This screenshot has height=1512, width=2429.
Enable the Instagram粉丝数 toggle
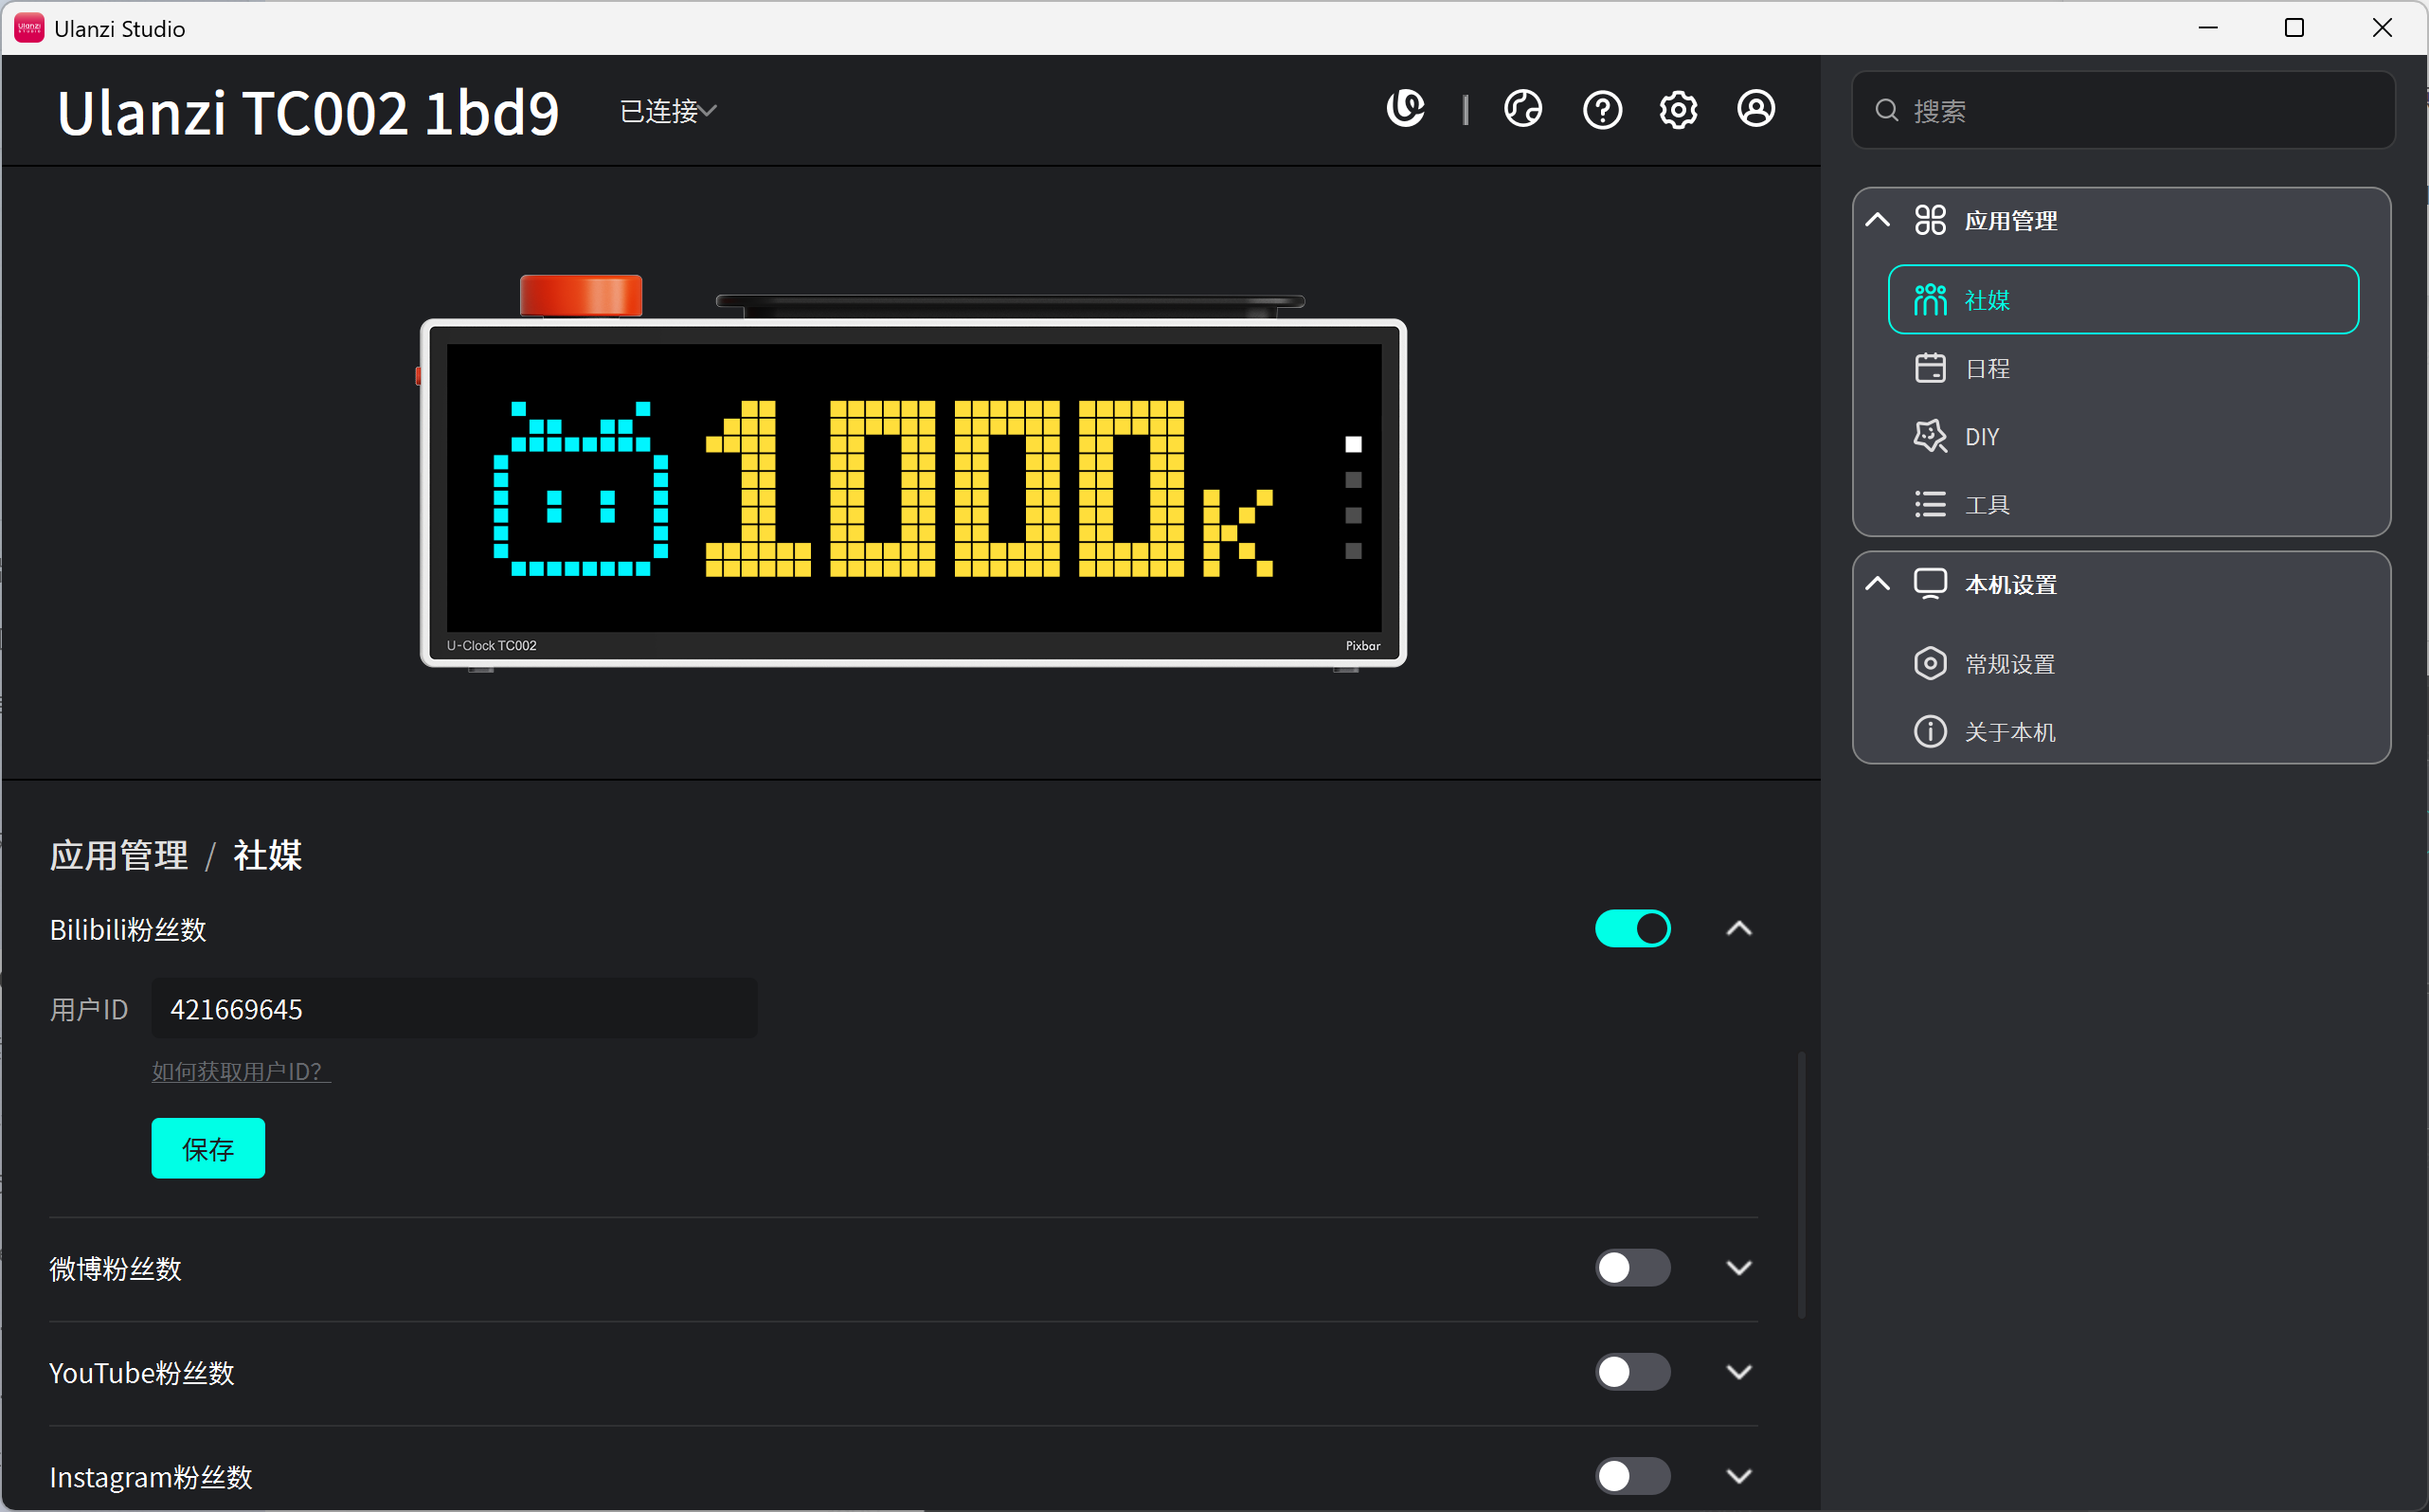(1632, 1475)
